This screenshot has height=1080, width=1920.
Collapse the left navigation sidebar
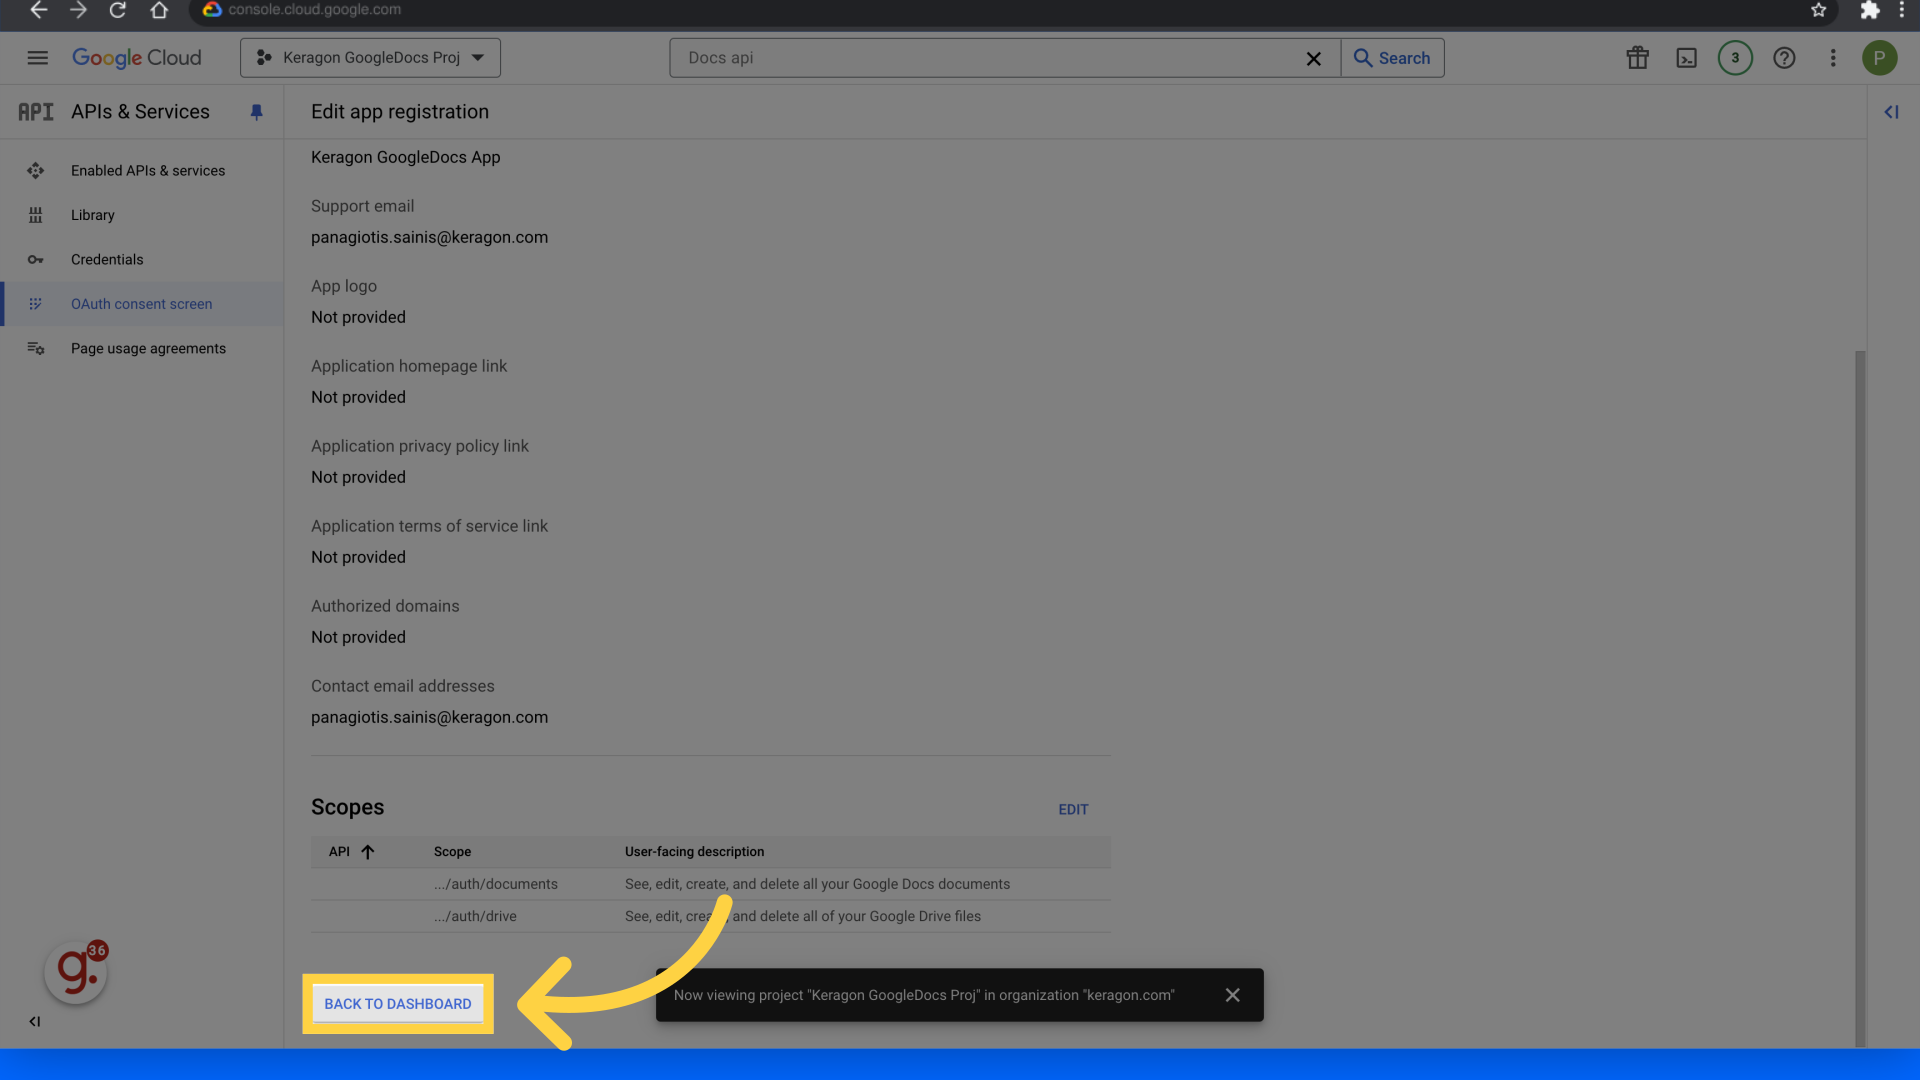point(35,1021)
